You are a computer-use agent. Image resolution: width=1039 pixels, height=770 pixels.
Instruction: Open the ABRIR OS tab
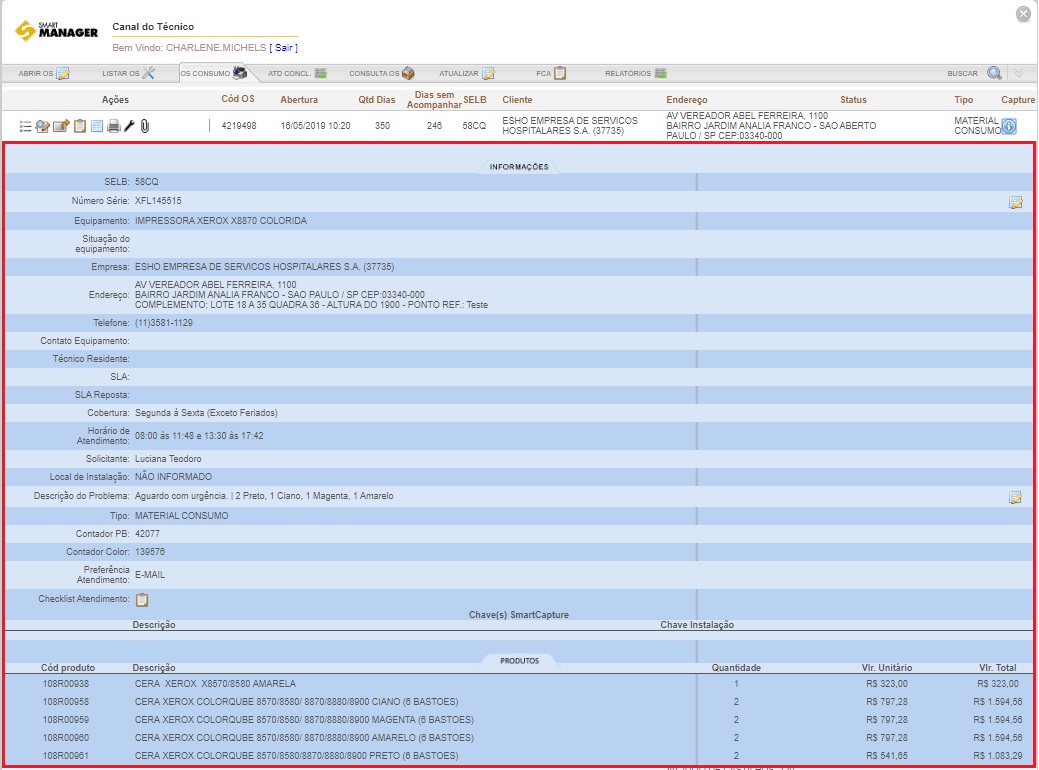(x=44, y=74)
